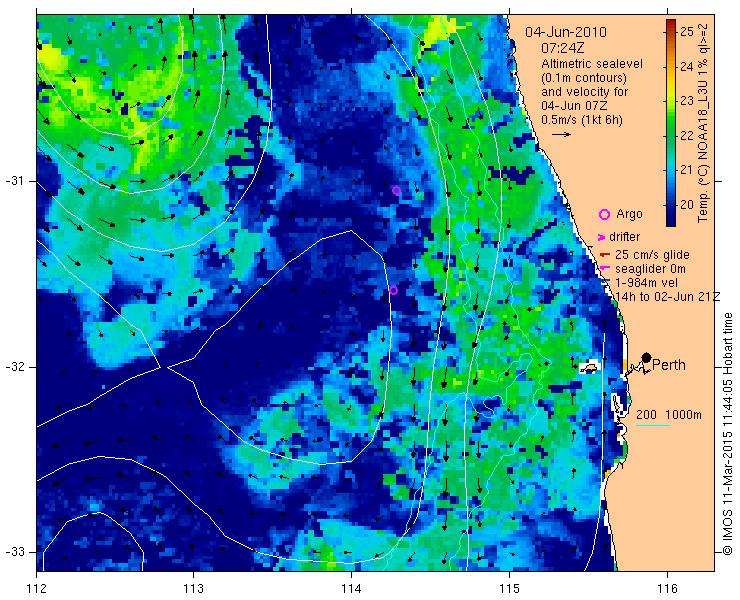
Task: Click the IMOS copyright timestamp text
Action: [727, 434]
